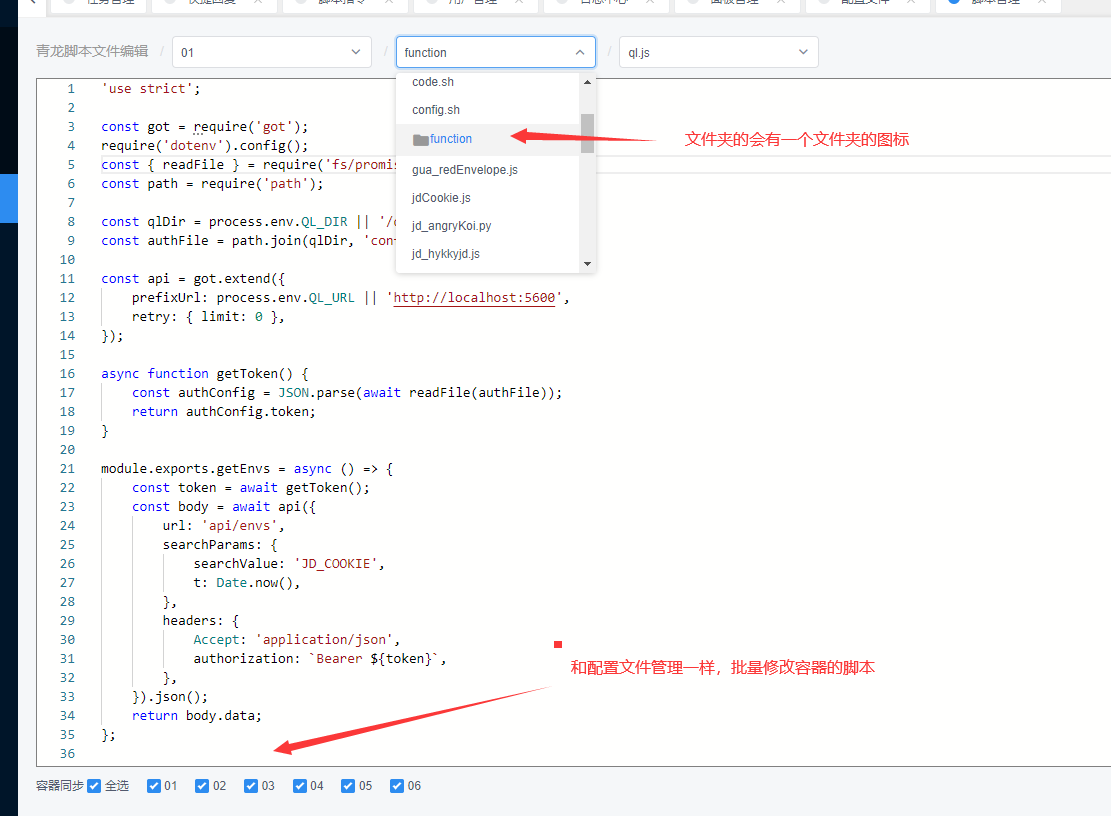Uncheck container 01 sync checkbox
This screenshot has width=1111, height=816.
pyautogui.click(x=154, y=786)
